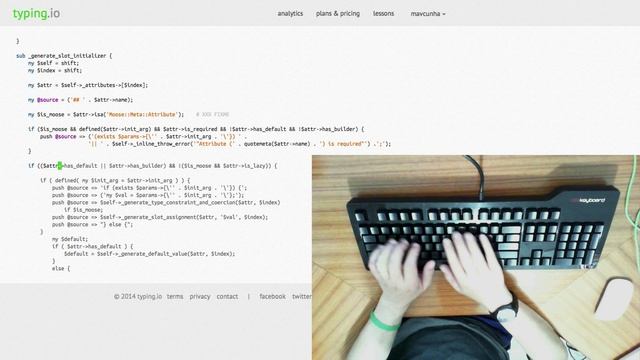Click the indented line 'if $is_moose;'
Screen dimensions: 640x360
click(x=83, y=210)
